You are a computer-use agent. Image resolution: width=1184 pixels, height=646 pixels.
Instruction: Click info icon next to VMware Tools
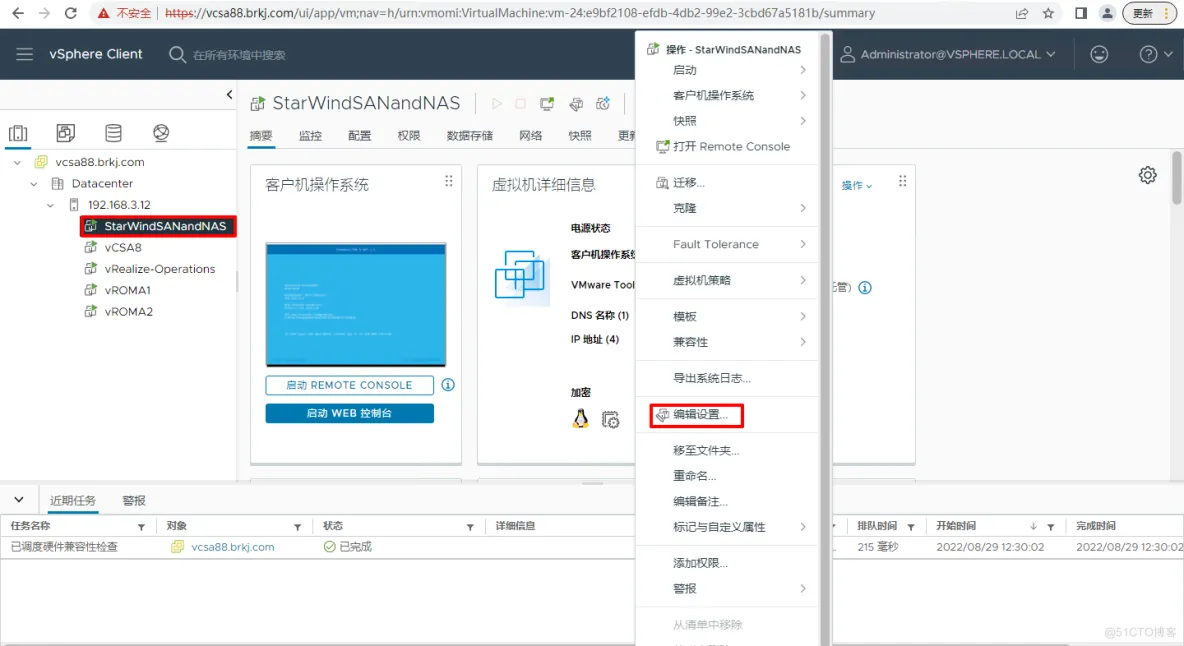[865, 288]
